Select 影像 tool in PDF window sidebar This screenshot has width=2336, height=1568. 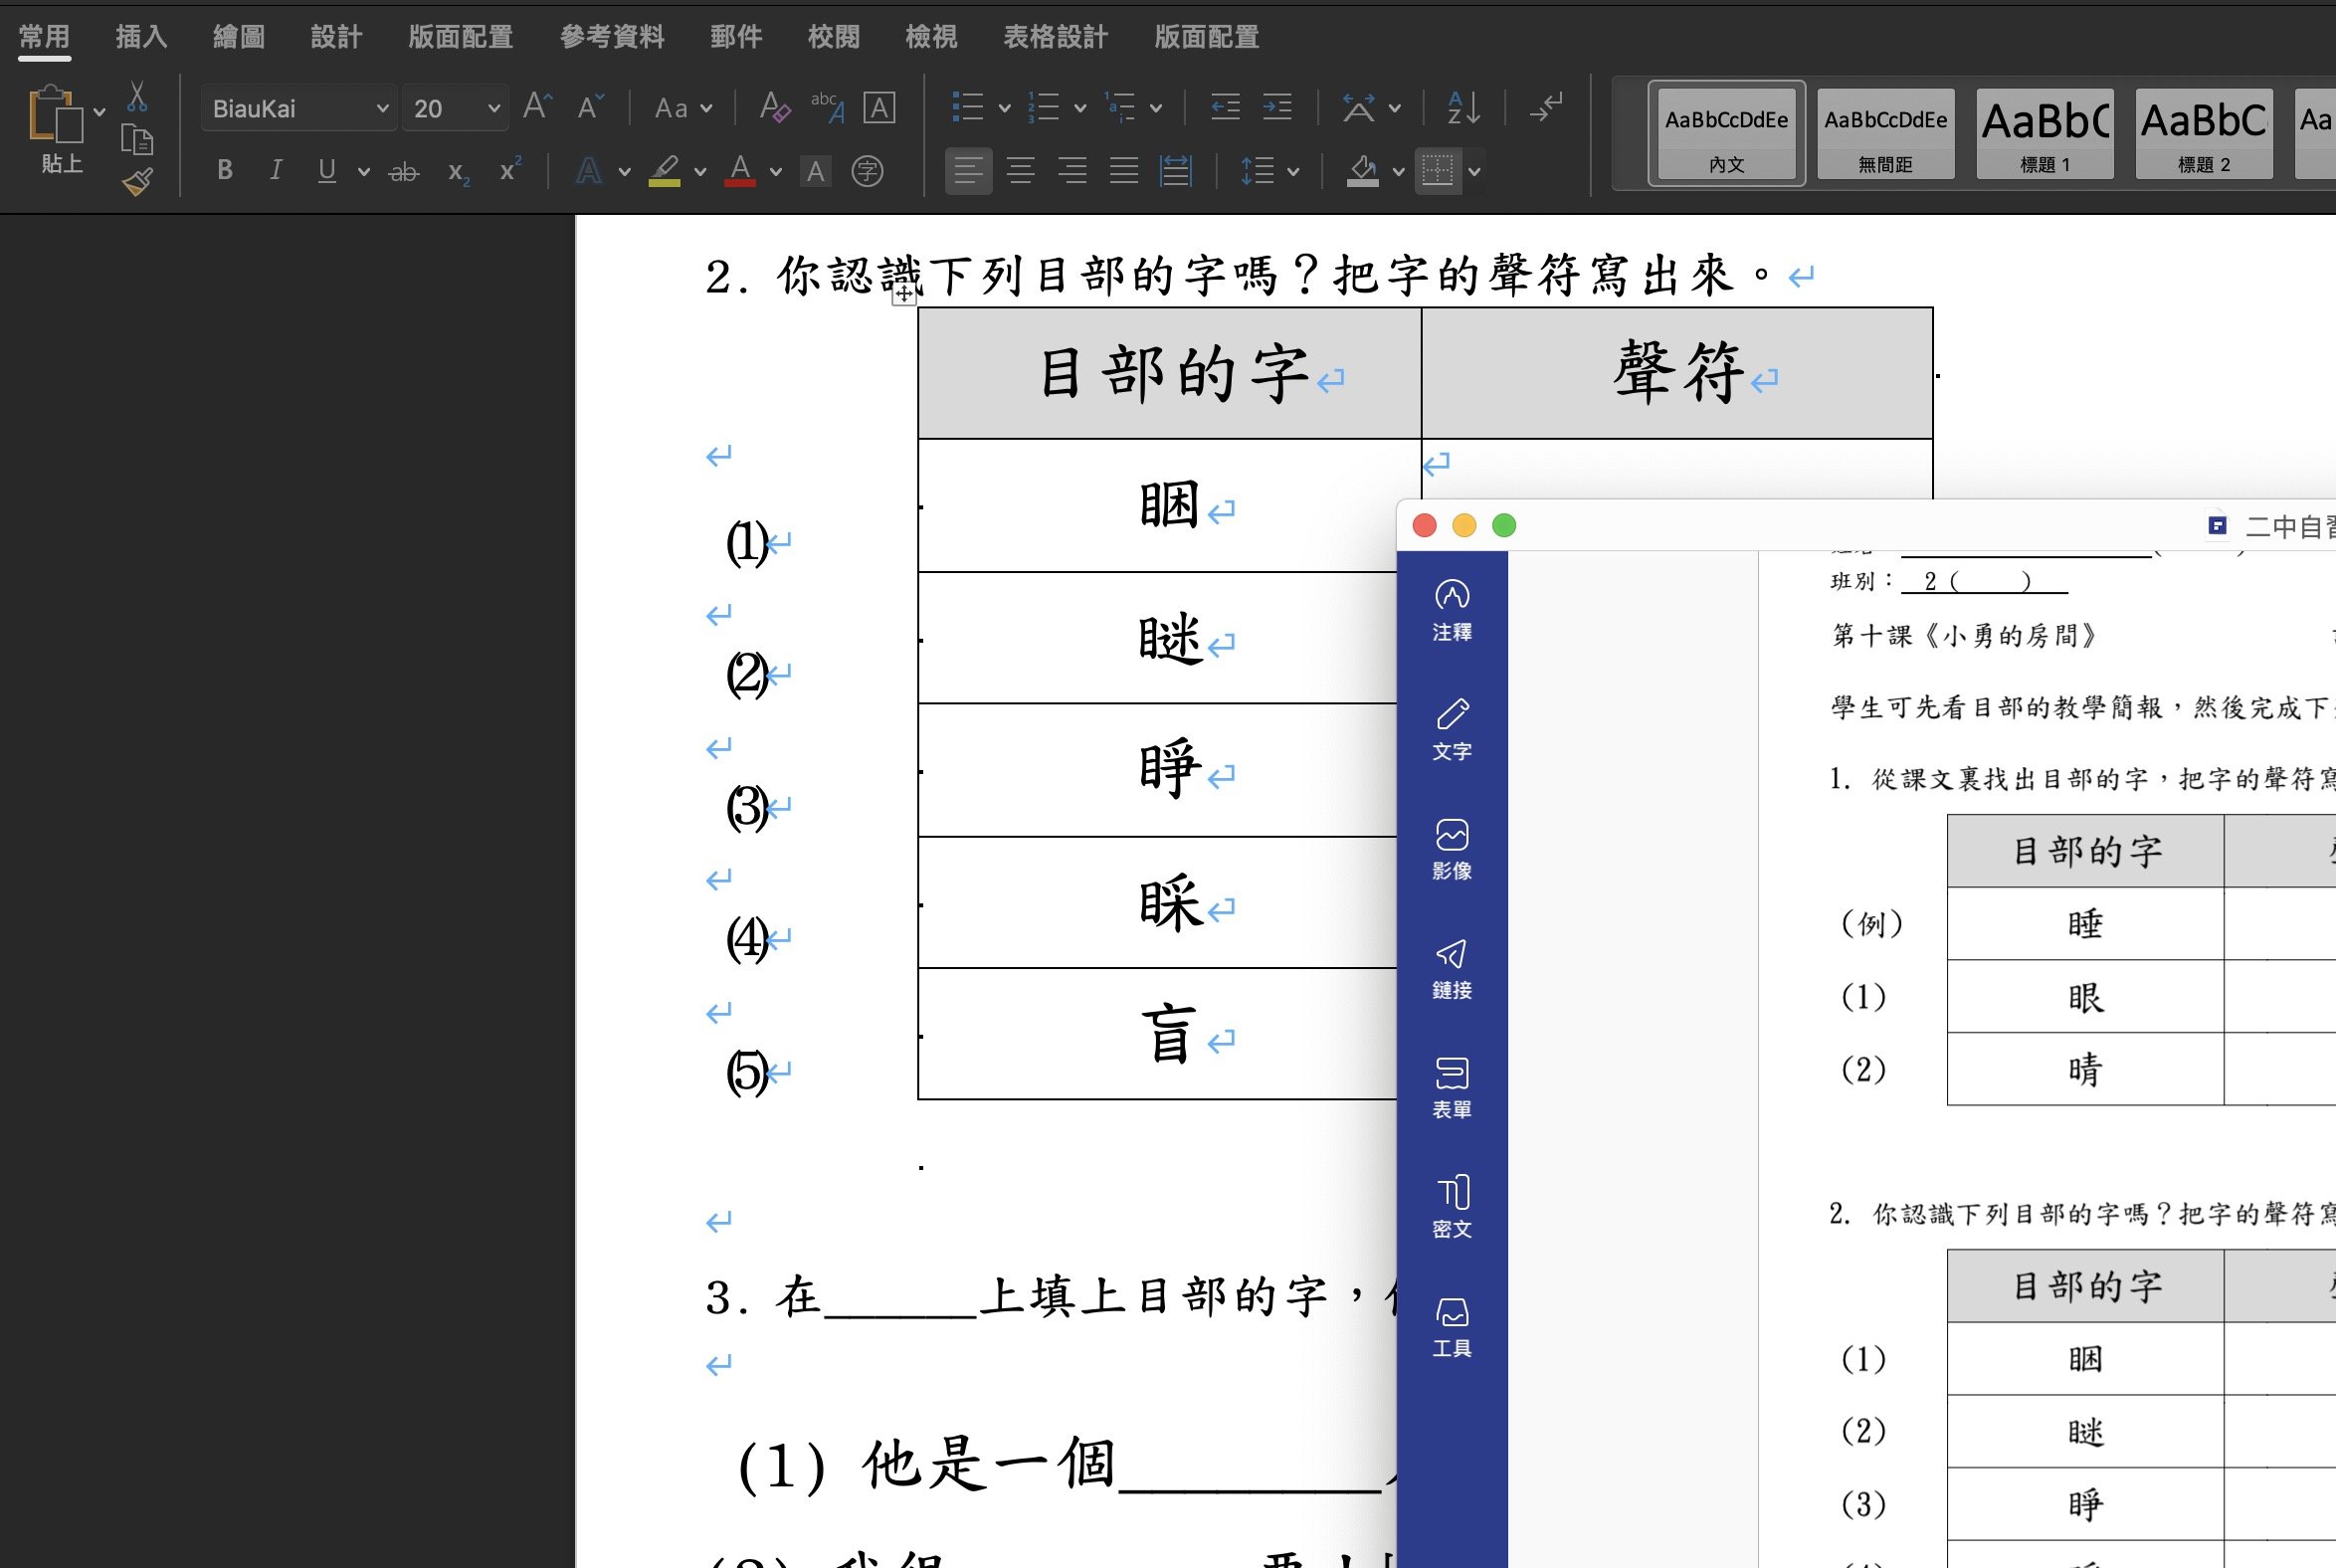point(1452,850)
